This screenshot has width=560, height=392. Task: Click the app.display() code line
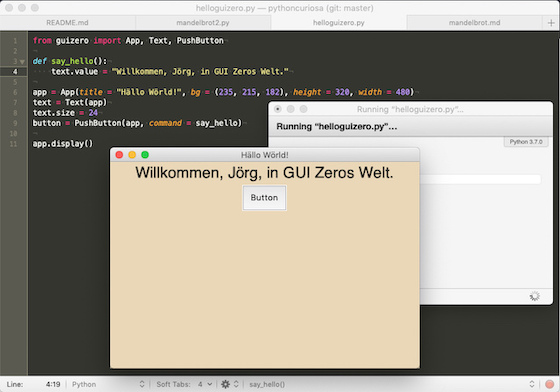tap(63, 144)
